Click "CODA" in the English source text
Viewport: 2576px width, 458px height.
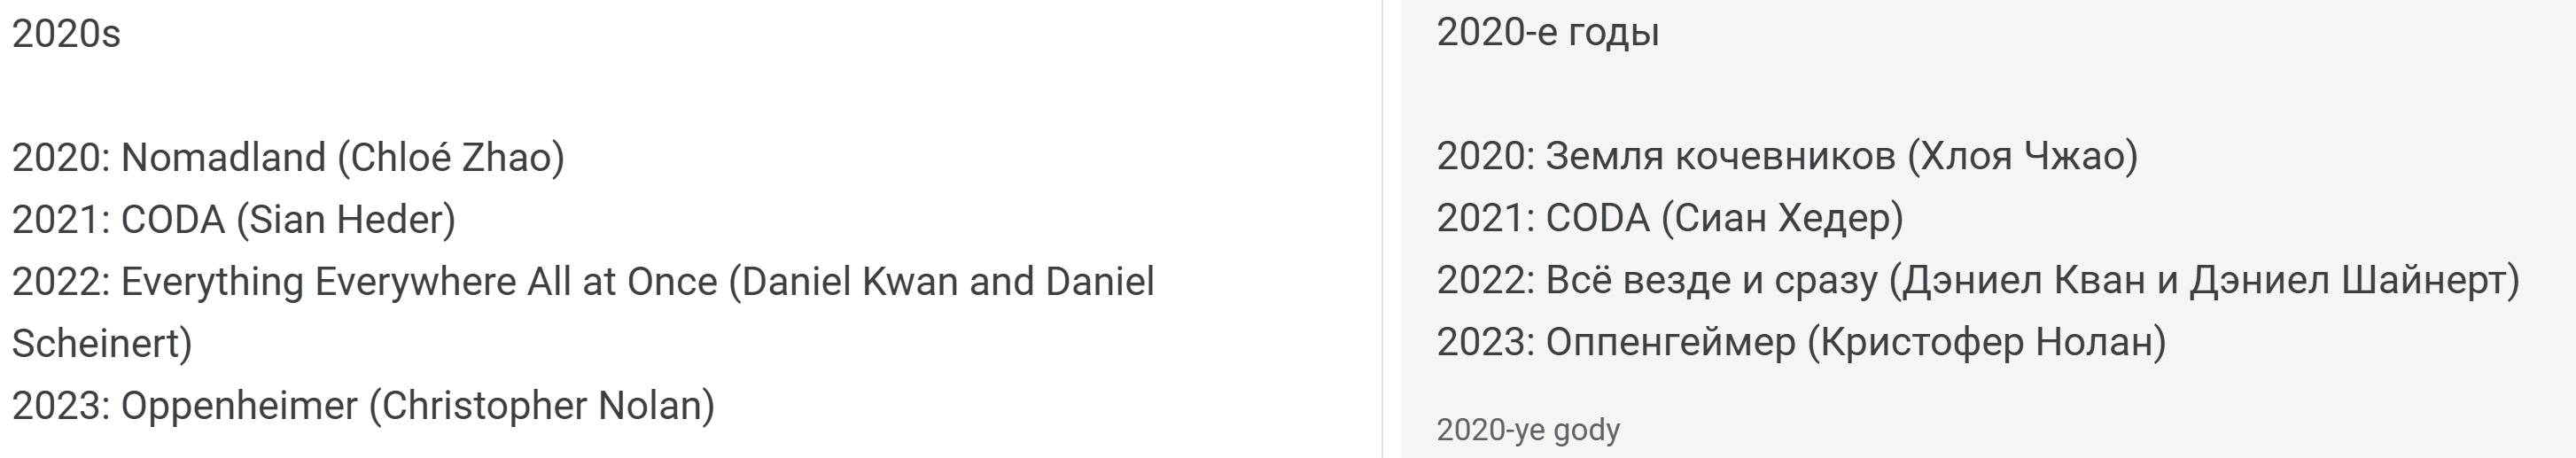172,220
